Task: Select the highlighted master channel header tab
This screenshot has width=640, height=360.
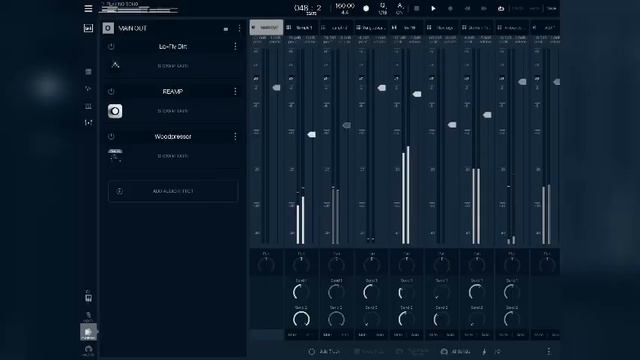Action: [x=266, y=27]
